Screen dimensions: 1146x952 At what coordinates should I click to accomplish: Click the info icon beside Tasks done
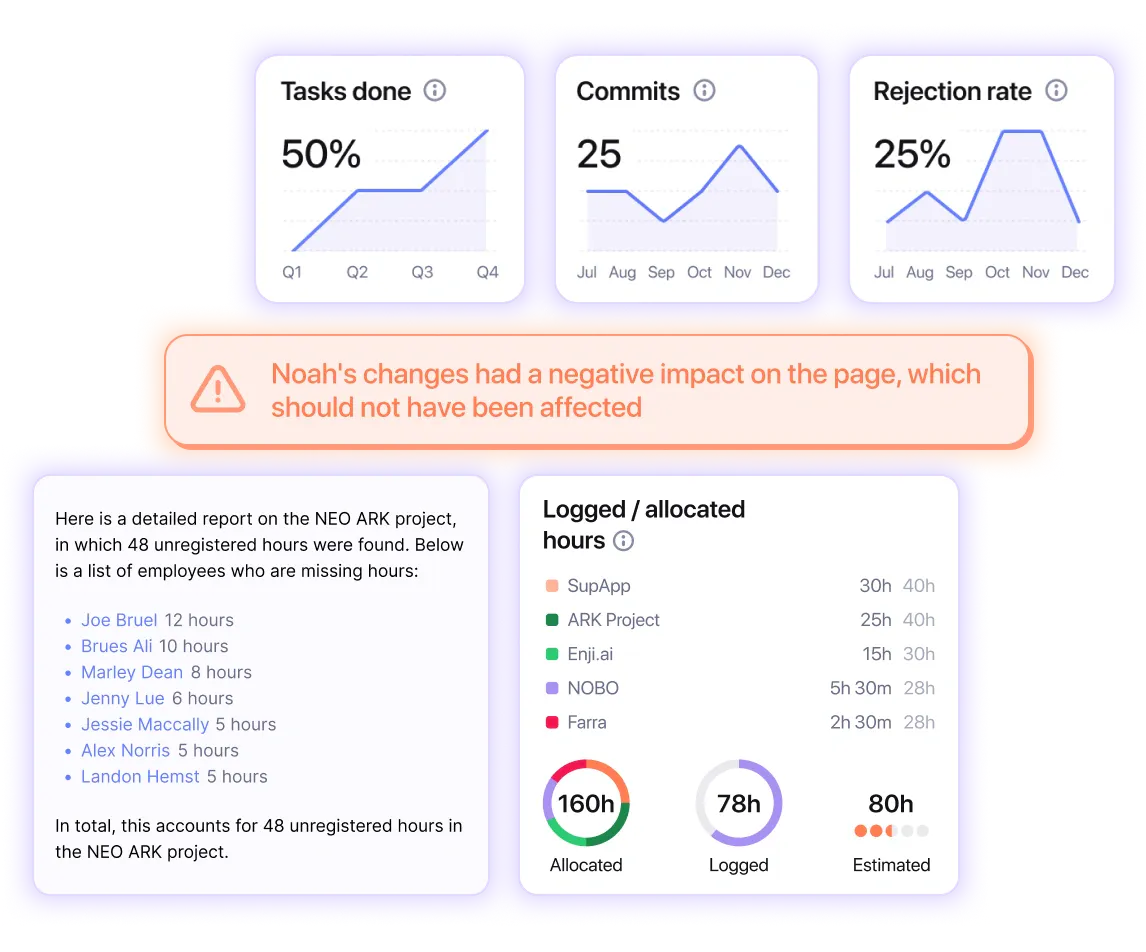click(435, 91)
